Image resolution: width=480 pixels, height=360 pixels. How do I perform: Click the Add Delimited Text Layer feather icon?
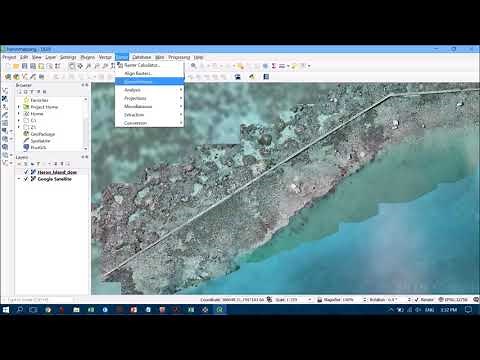coord(5,115)
